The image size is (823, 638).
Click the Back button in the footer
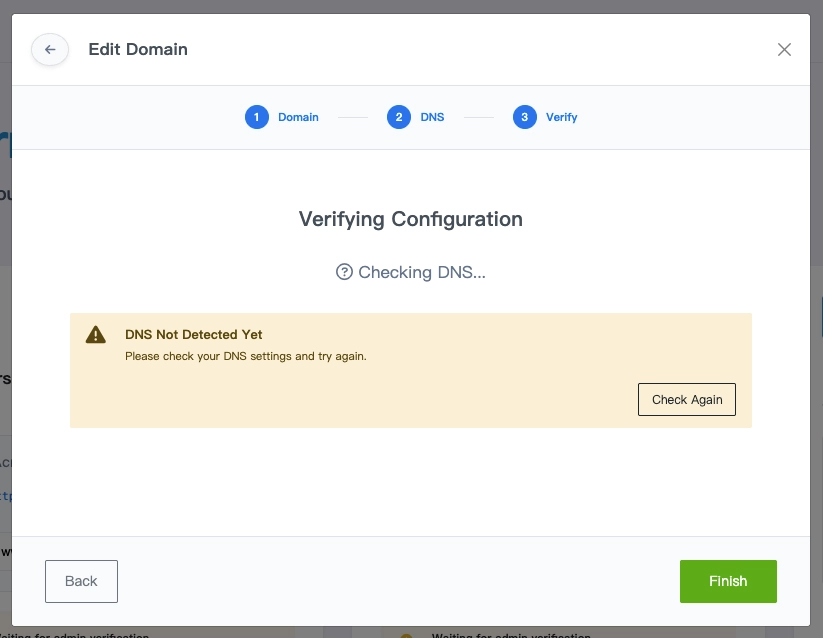[x=81, y=581]
